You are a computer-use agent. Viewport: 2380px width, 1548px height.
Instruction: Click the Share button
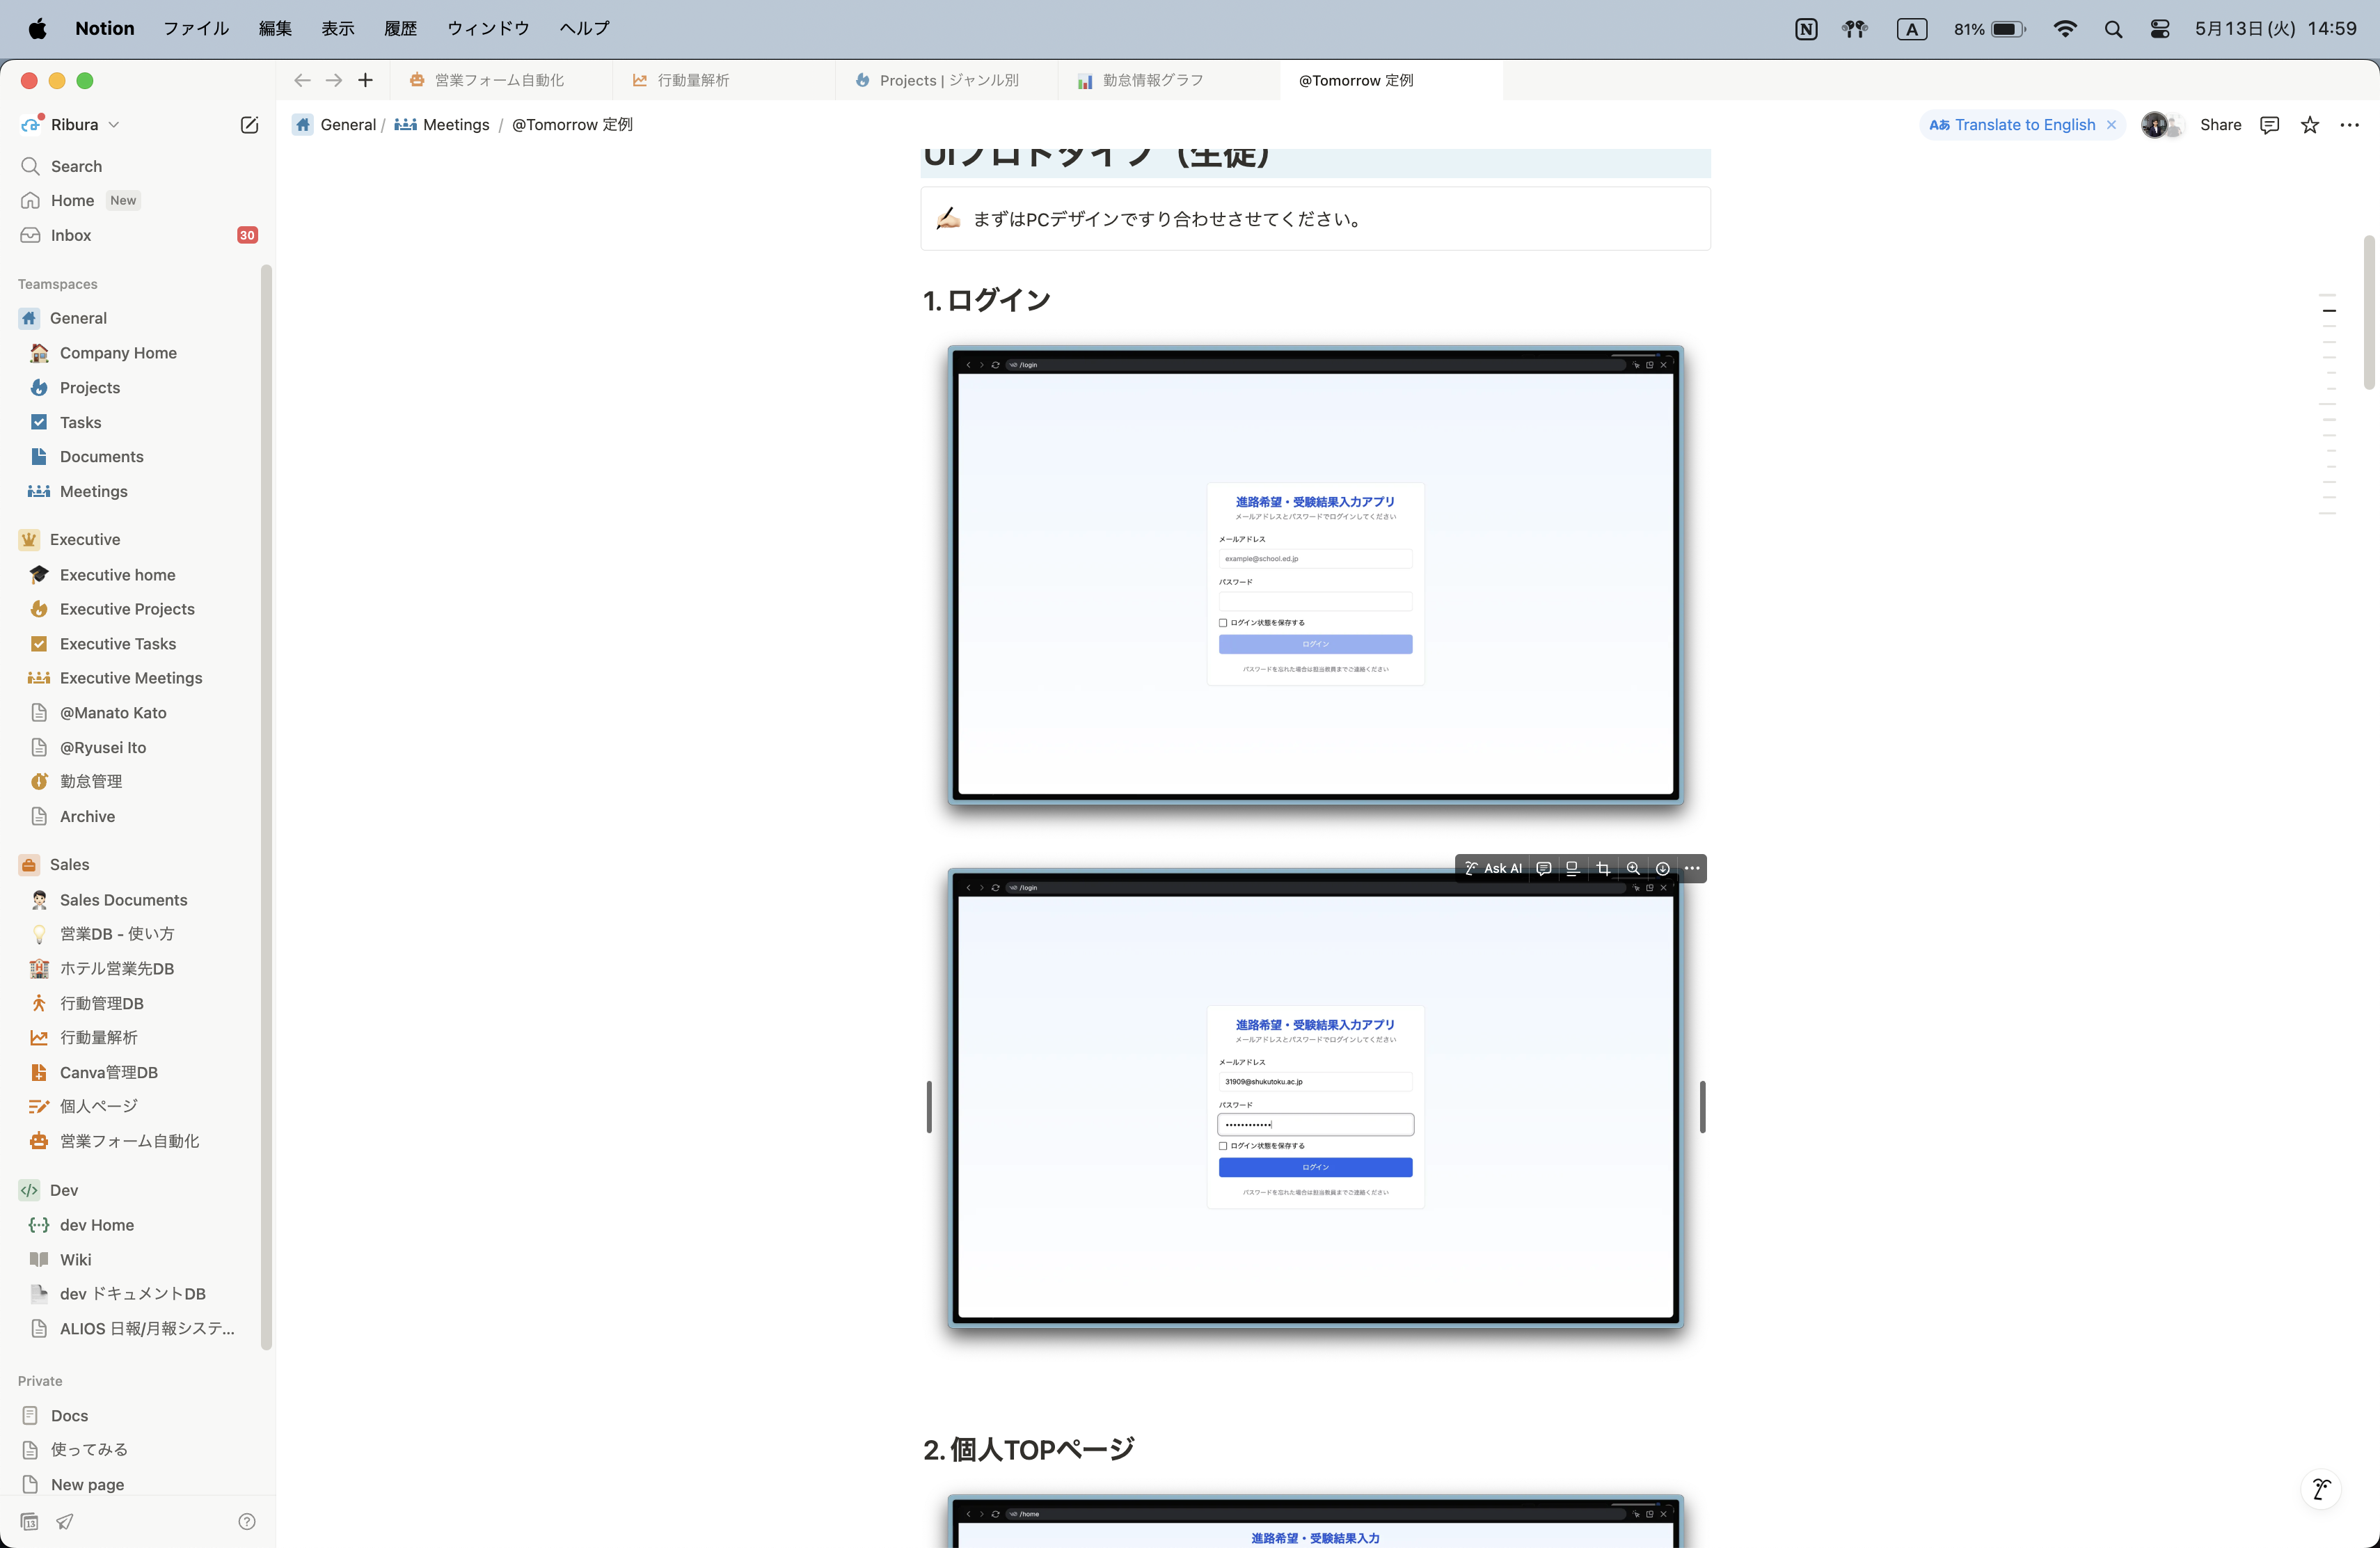pos(2220,124)
